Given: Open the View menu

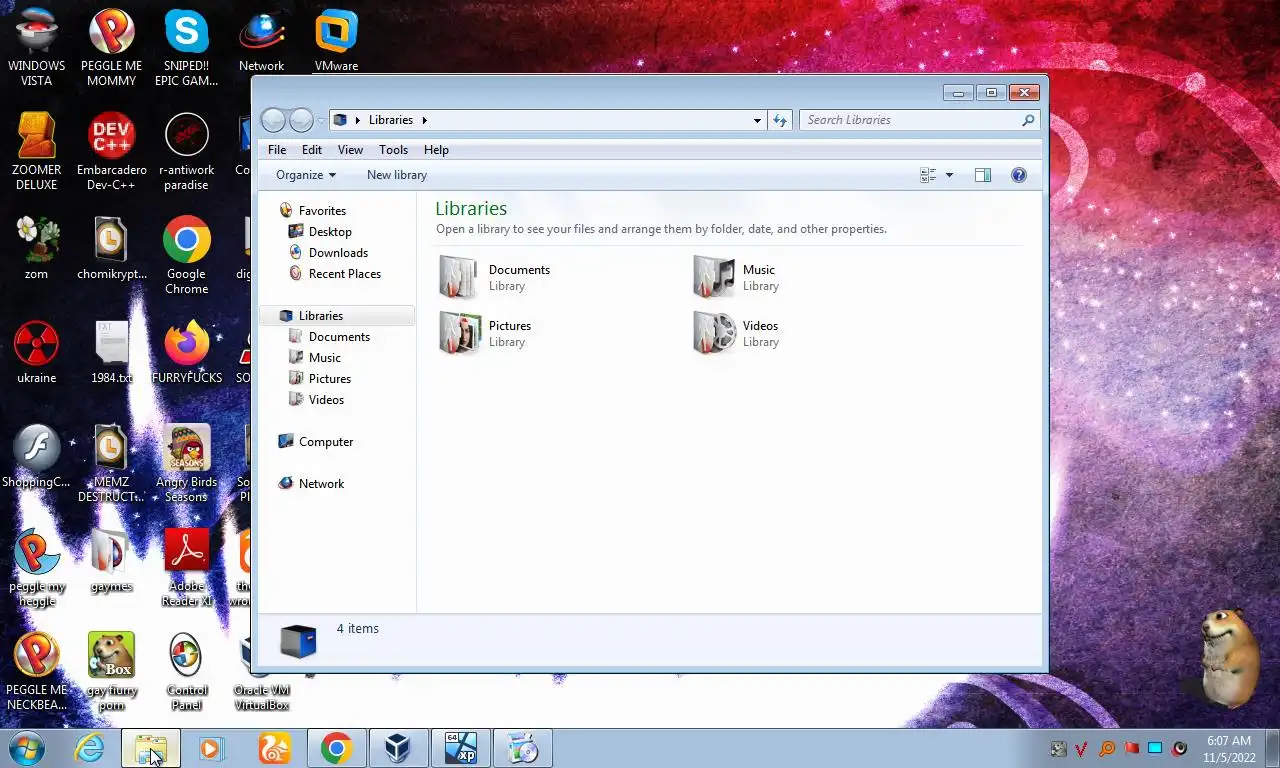Looking at the screenshot, I should [350, 150].
